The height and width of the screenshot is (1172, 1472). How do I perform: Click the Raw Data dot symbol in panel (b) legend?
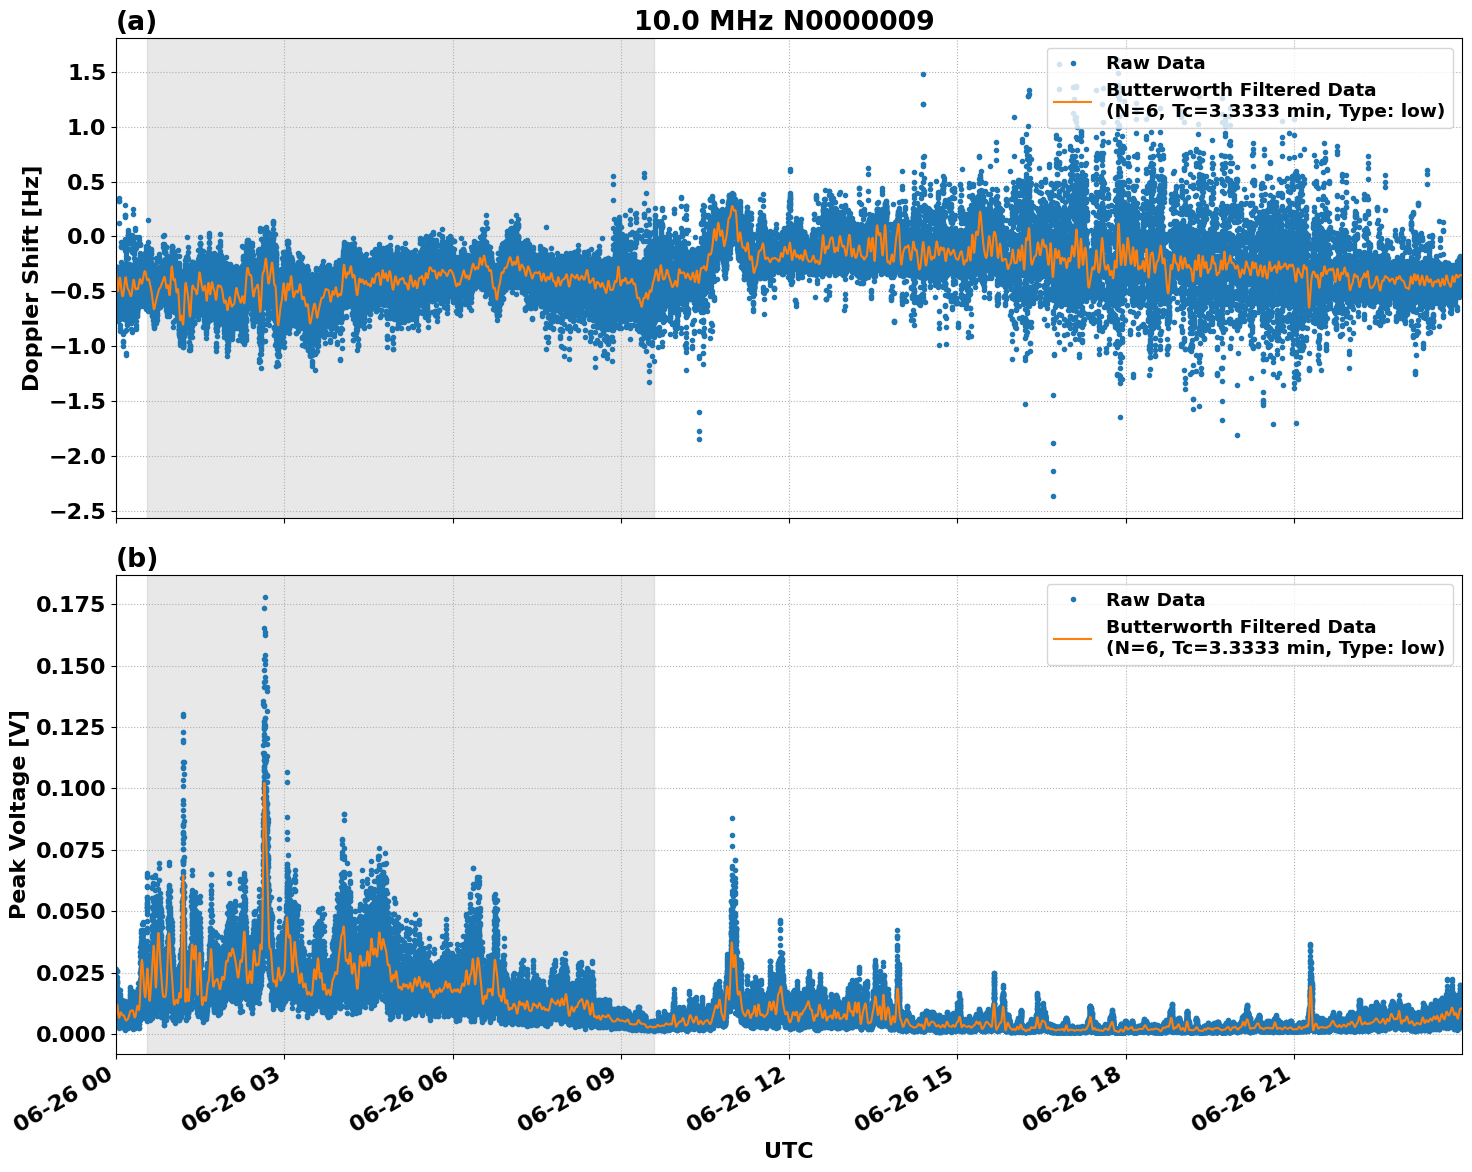[x=1073, y=600]
